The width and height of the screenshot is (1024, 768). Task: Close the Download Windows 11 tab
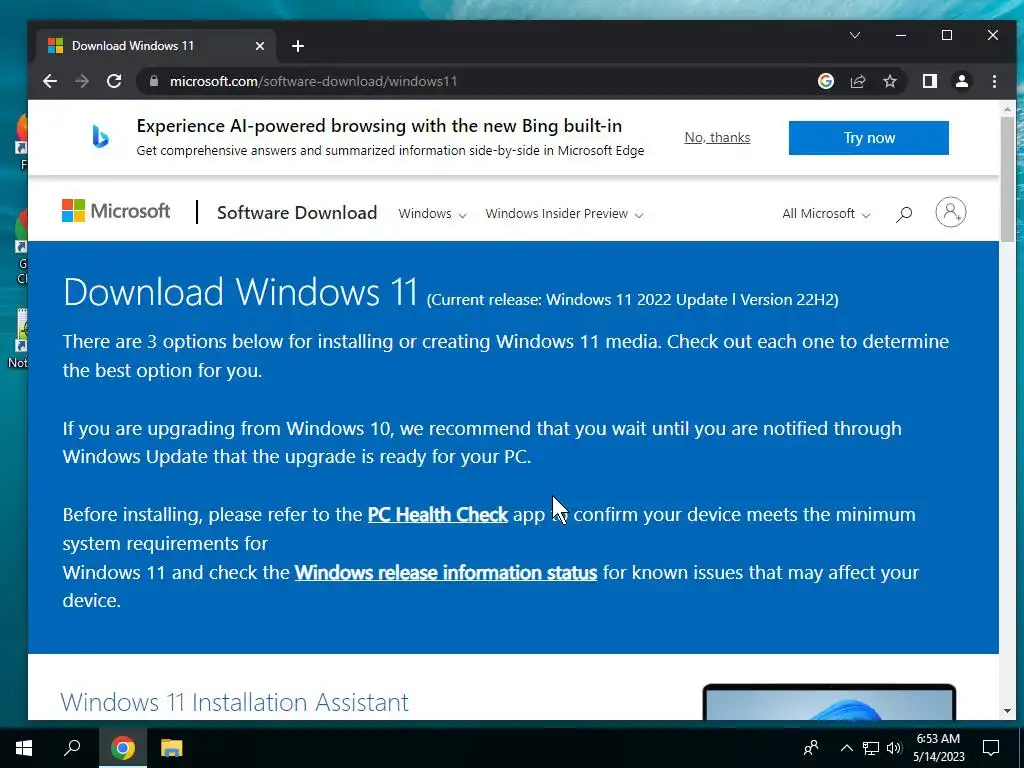point(259,46)
